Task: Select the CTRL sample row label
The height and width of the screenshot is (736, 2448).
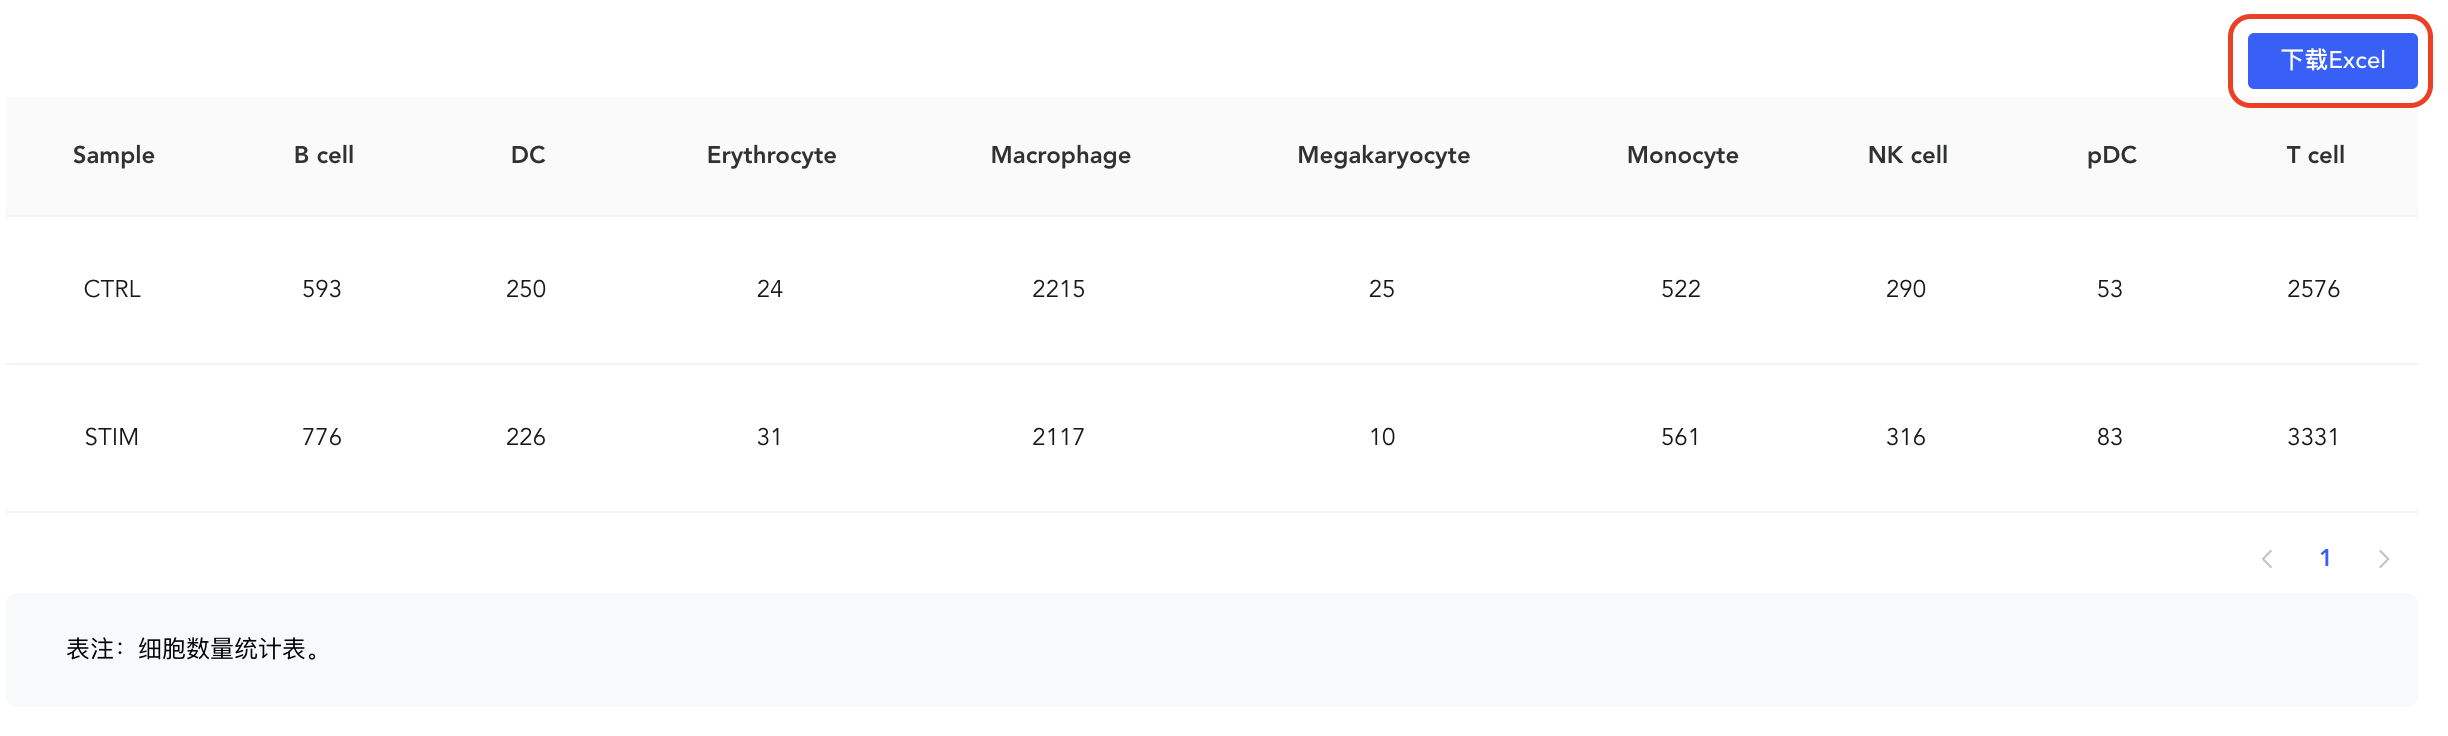Action: coord(112,289)
